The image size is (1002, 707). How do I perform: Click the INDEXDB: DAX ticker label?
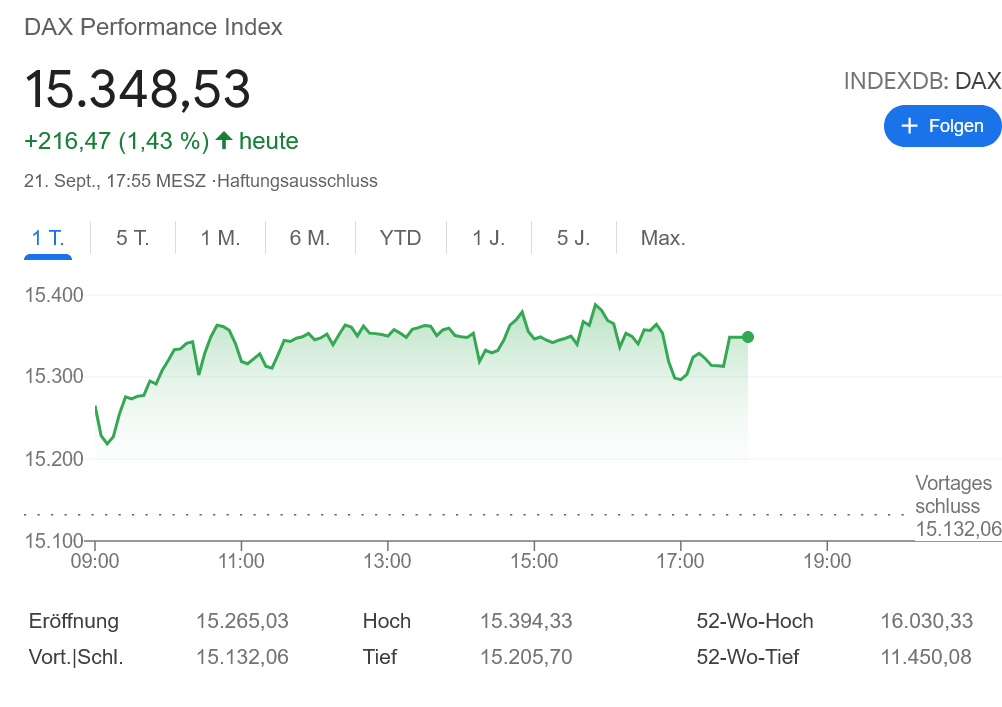click(x=922, y=81)
